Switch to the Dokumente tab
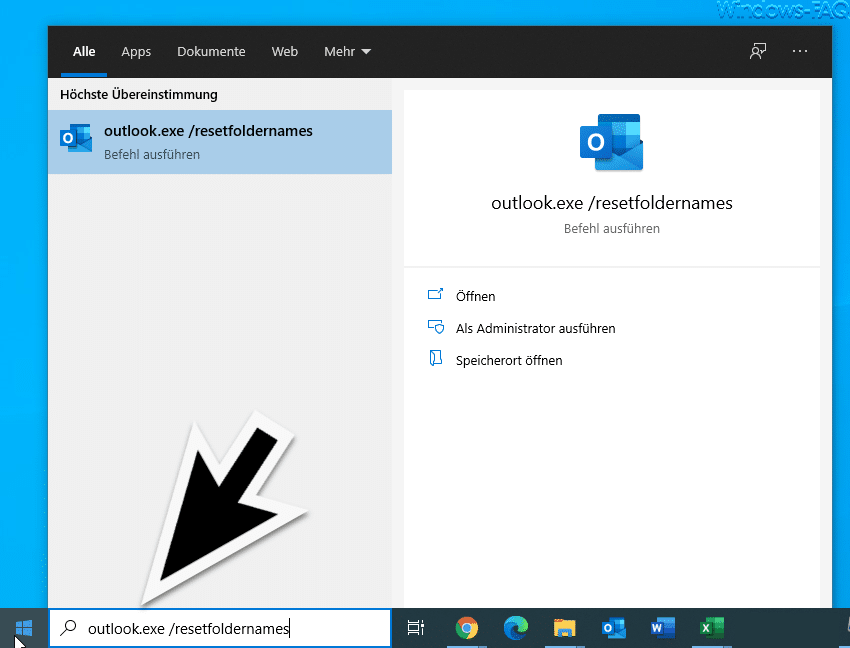 tap(211, 52)
